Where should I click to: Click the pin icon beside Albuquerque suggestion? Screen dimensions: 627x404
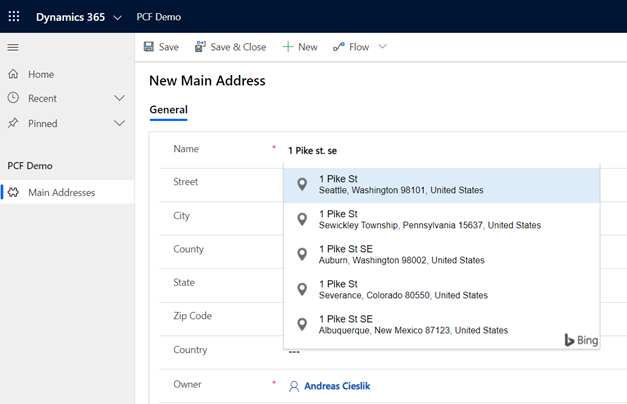pyautogui.click(x=302, y=324)
